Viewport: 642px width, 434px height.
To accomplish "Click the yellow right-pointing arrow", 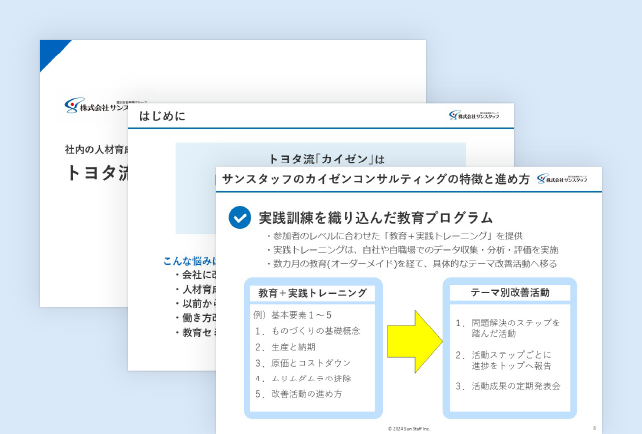I will pyautogui.click(x=415, y=341).
